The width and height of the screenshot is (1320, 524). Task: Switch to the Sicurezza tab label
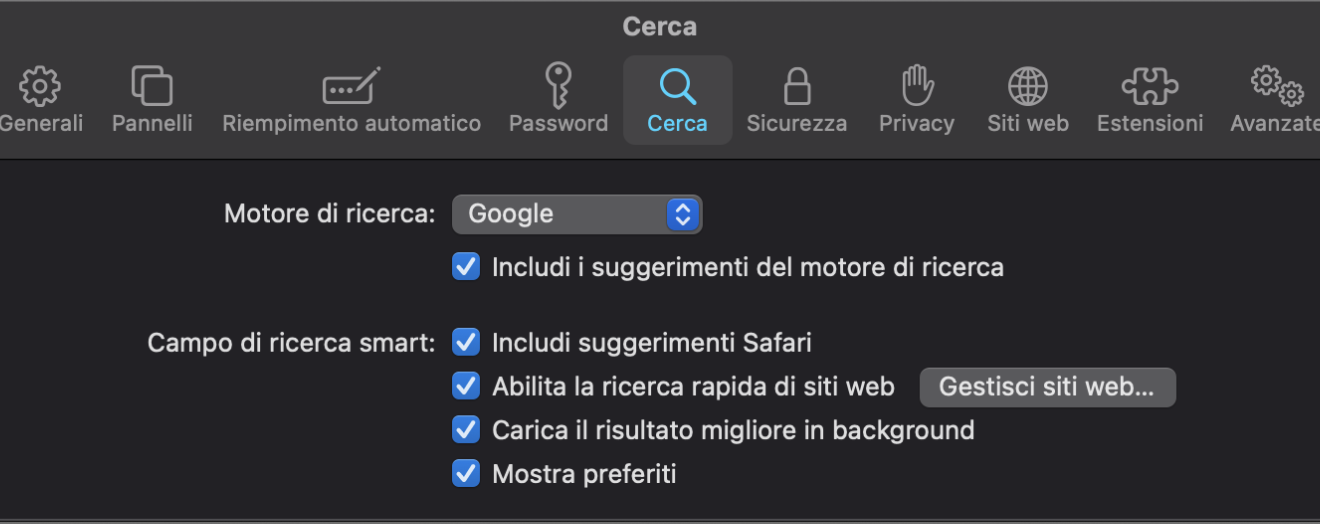click(797, 124)
